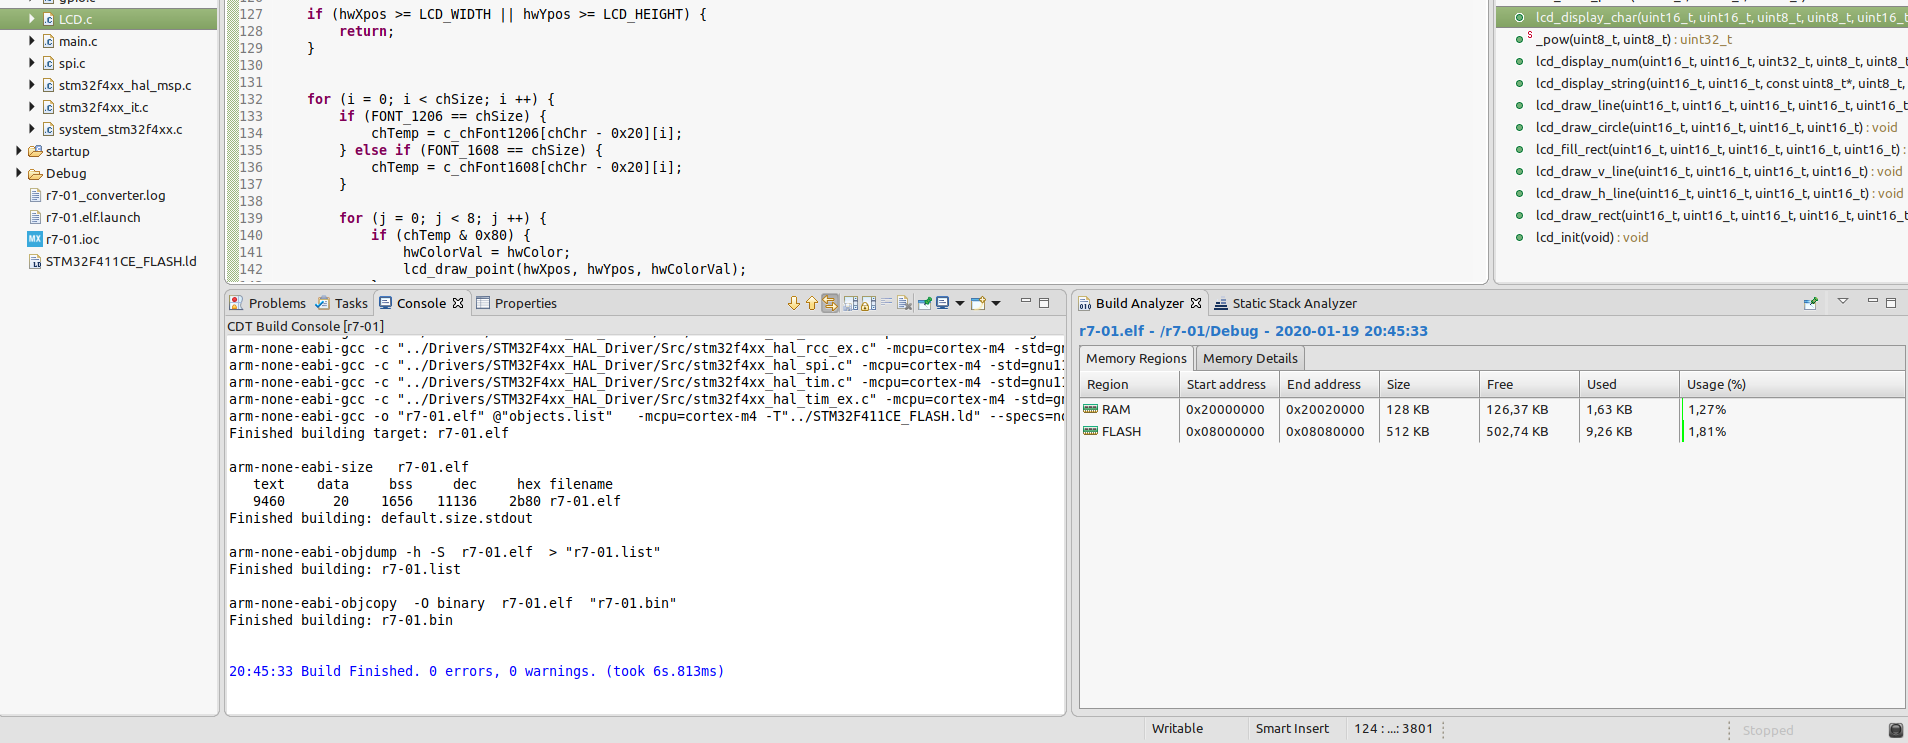1908x743 pixels.
Task: Click status bar icon beside Stopped
Action: (x=1895, y=730)
